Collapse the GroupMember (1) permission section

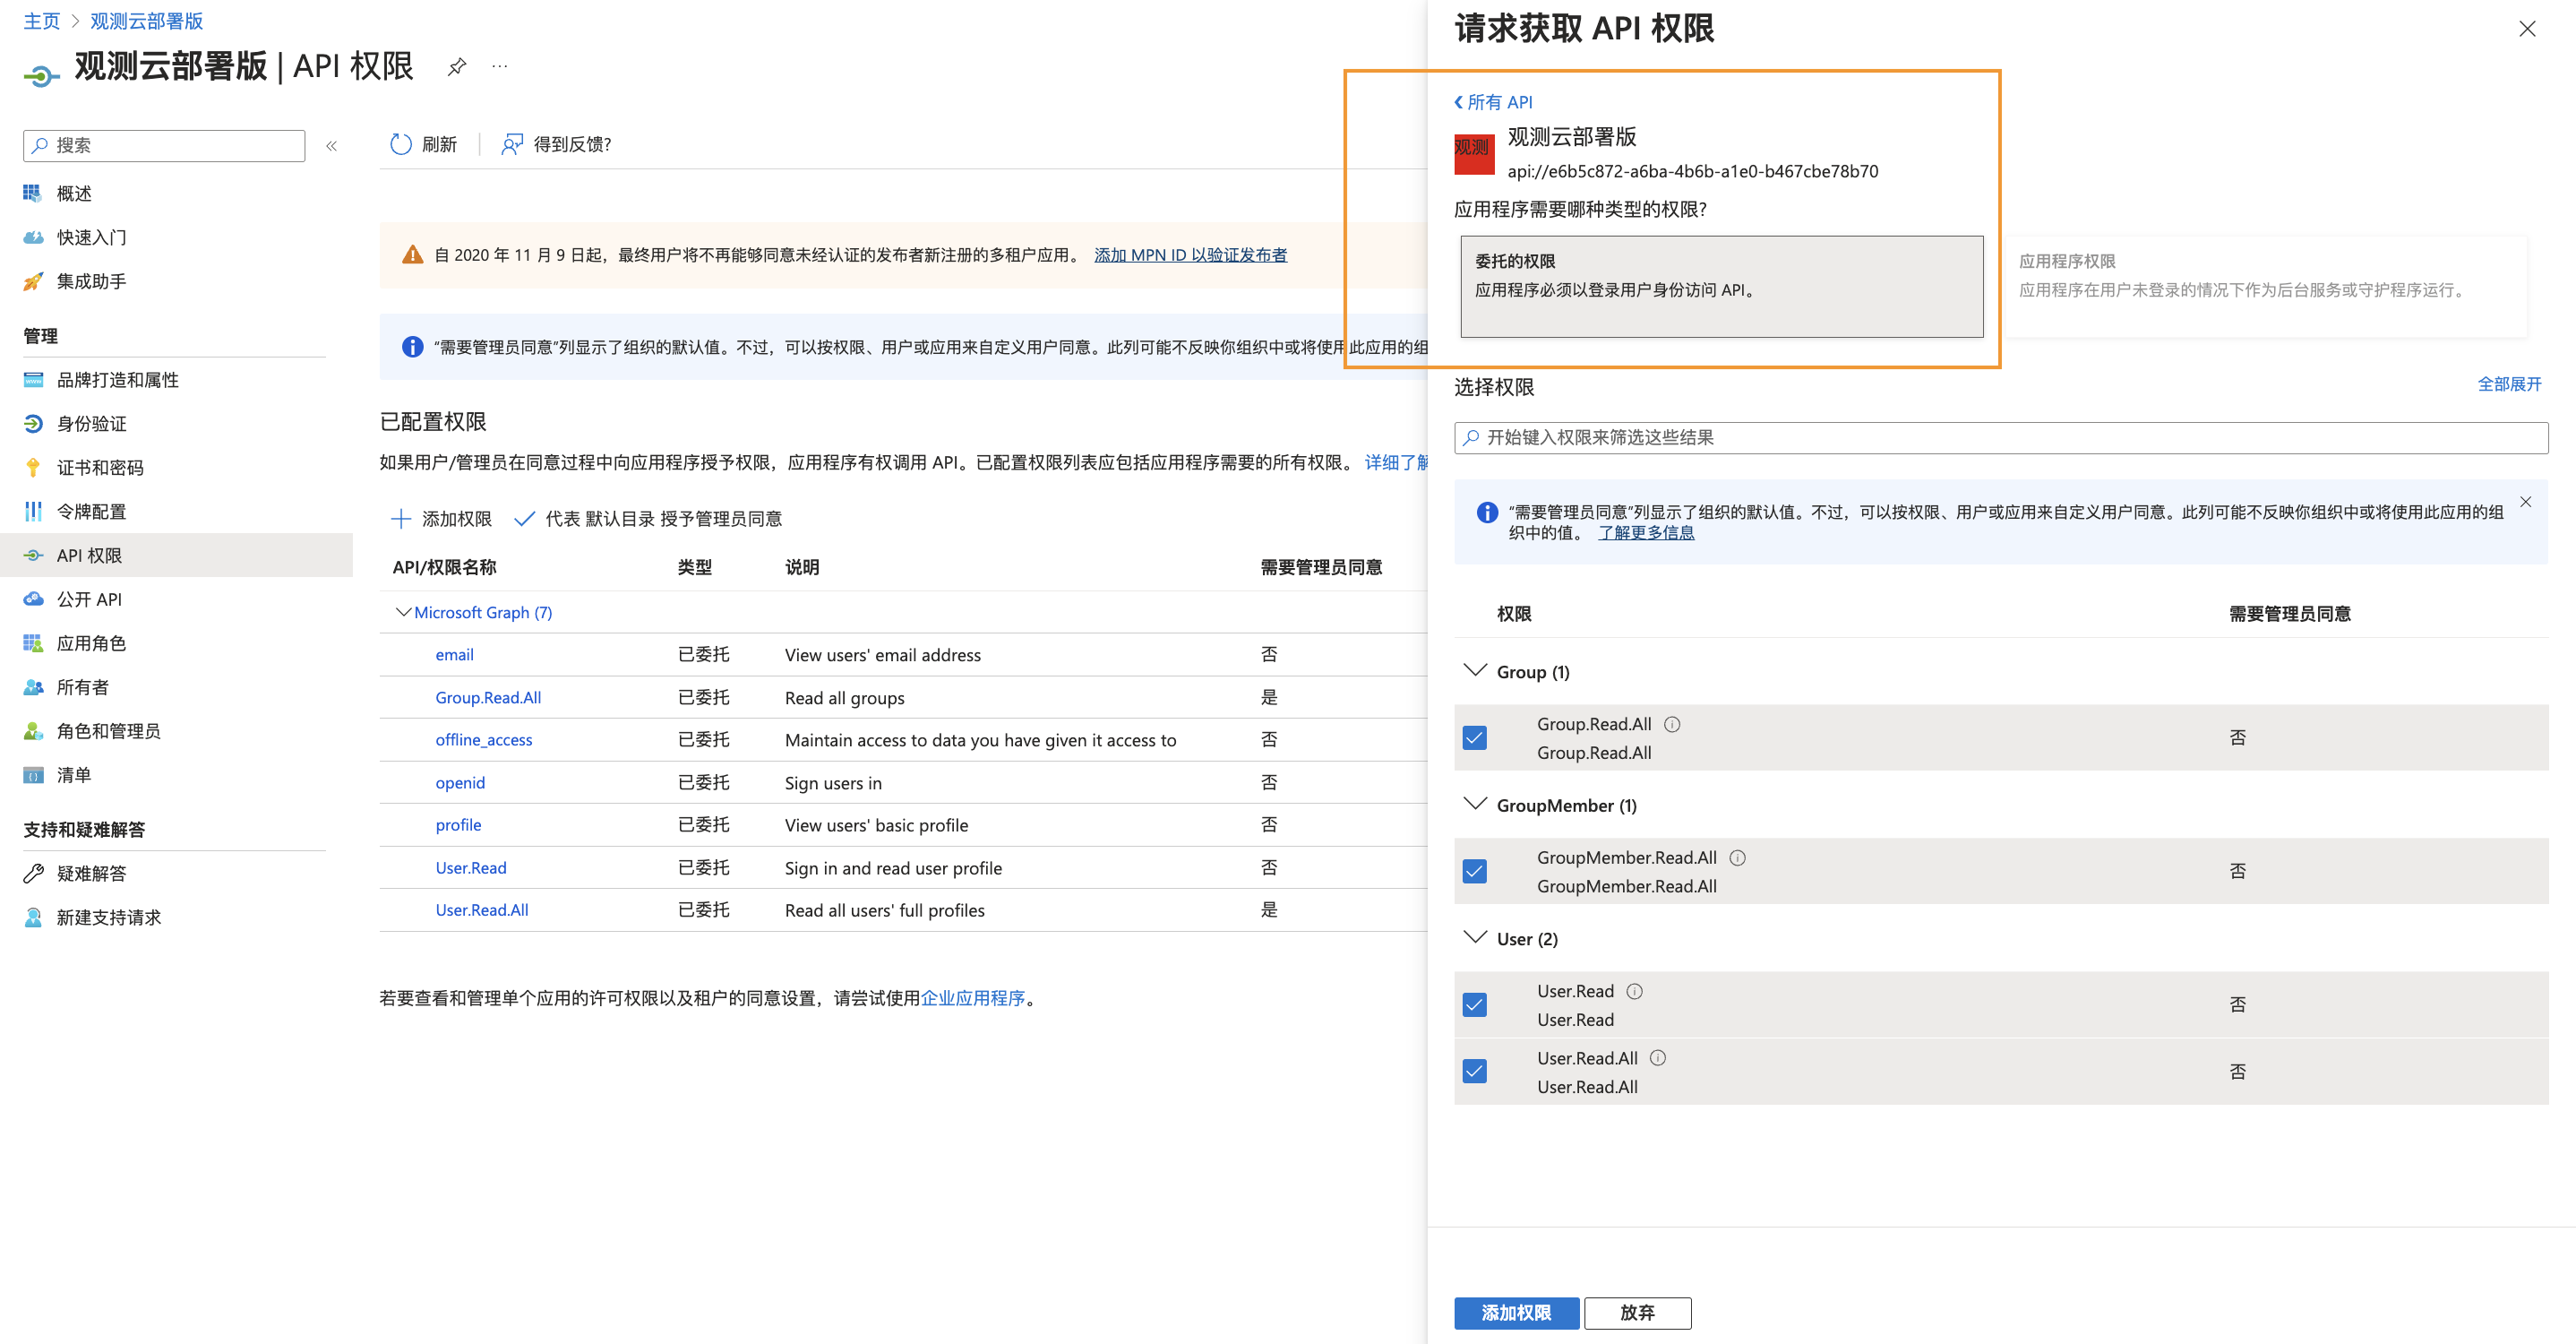pyautogui.click(x=1475, y=805)
